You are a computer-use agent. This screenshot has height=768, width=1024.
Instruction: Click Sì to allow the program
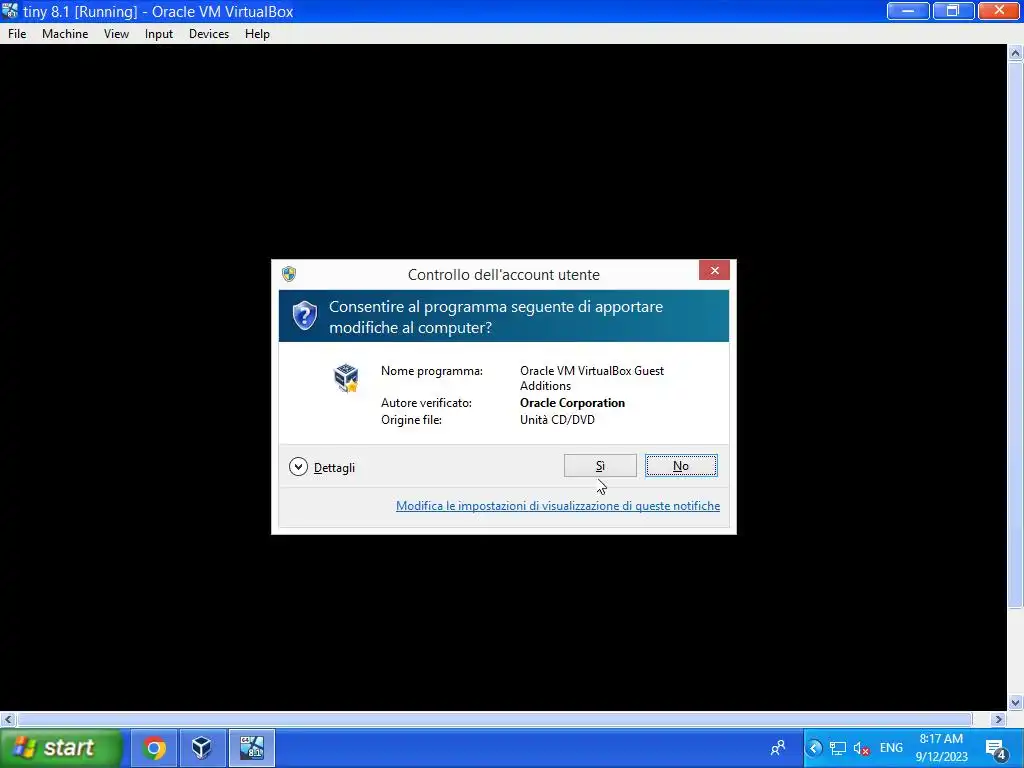[600, 466]
